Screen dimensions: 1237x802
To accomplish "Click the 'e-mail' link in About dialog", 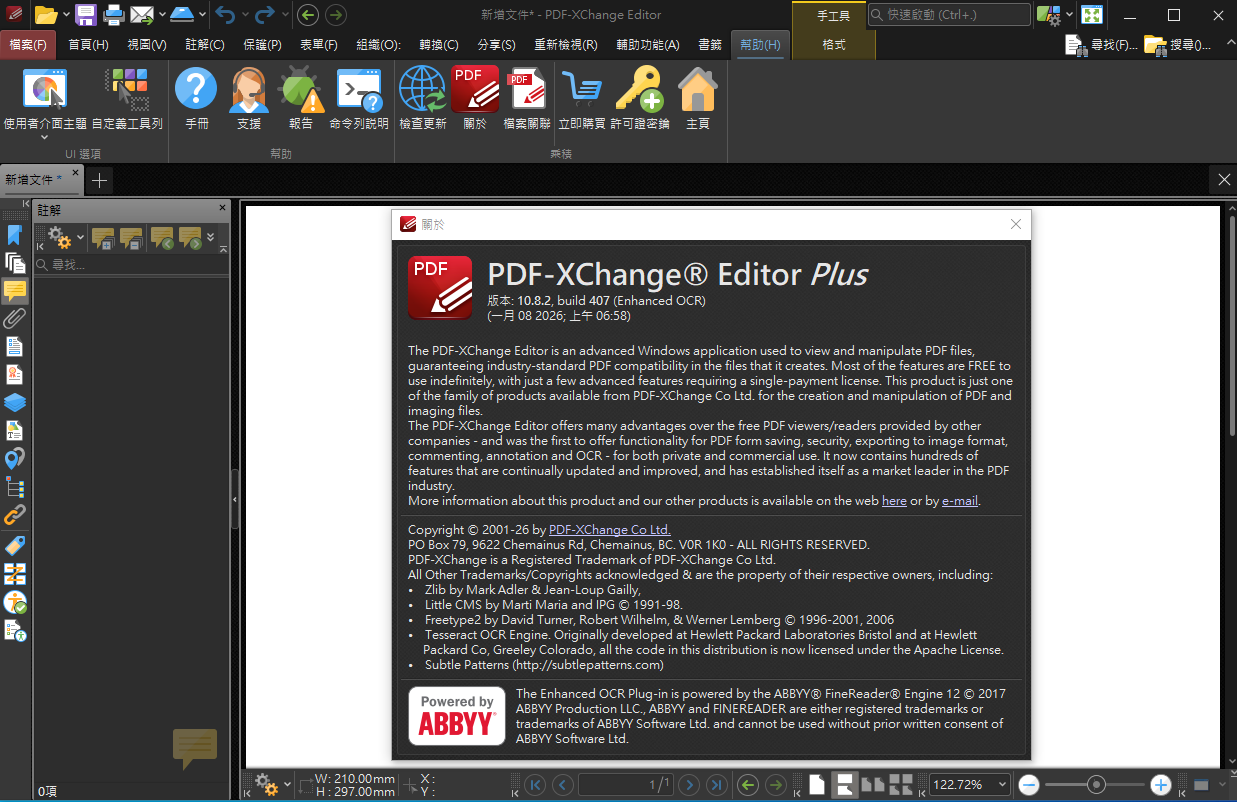I will 960,501.
